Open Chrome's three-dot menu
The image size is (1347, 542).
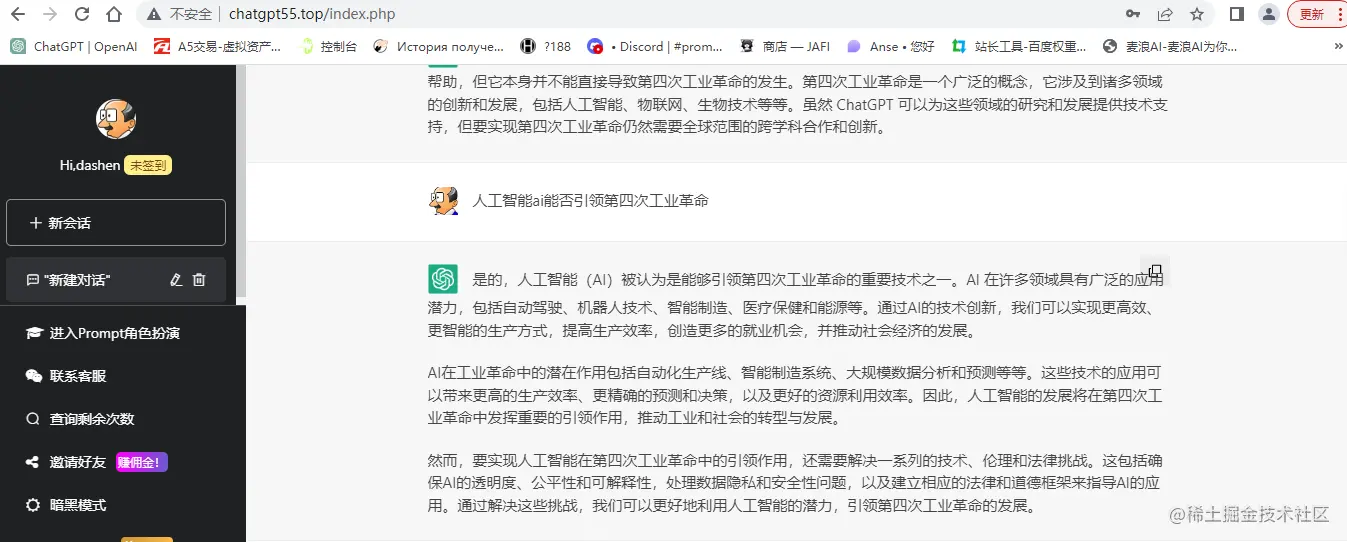[1340, 14]
